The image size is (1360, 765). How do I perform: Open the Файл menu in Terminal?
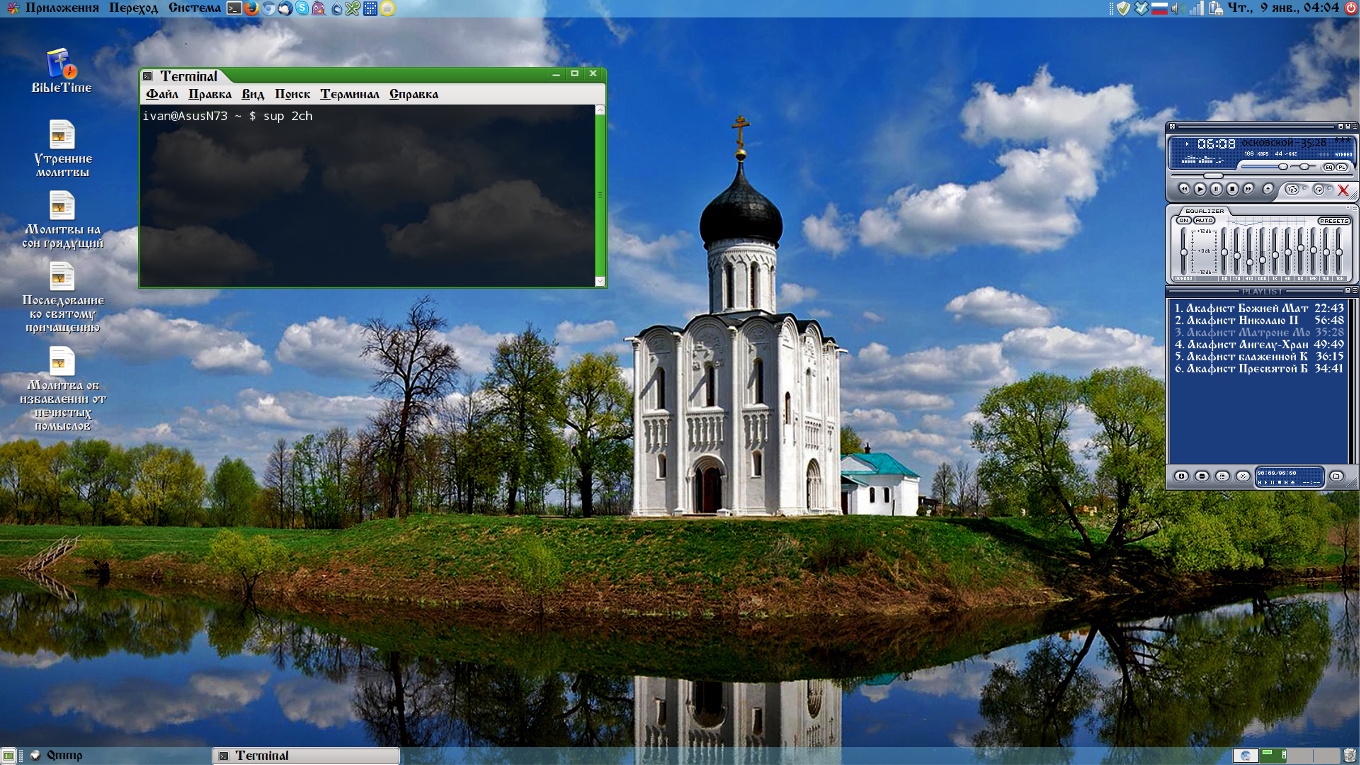coord(162,94)
